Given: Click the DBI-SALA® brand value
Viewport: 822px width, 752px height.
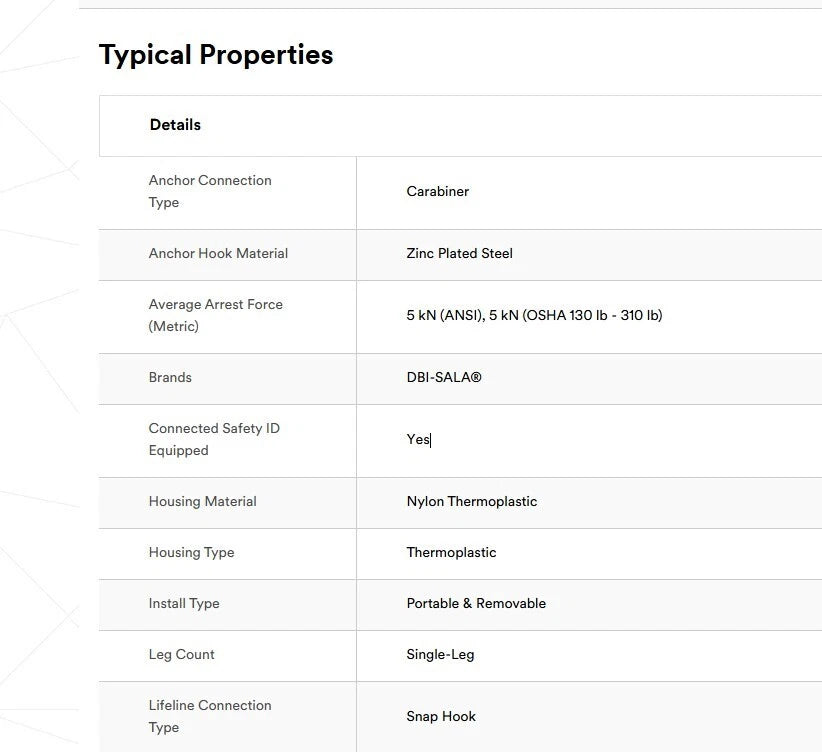Looking at the screenshot, I should [x=443, y=378].
